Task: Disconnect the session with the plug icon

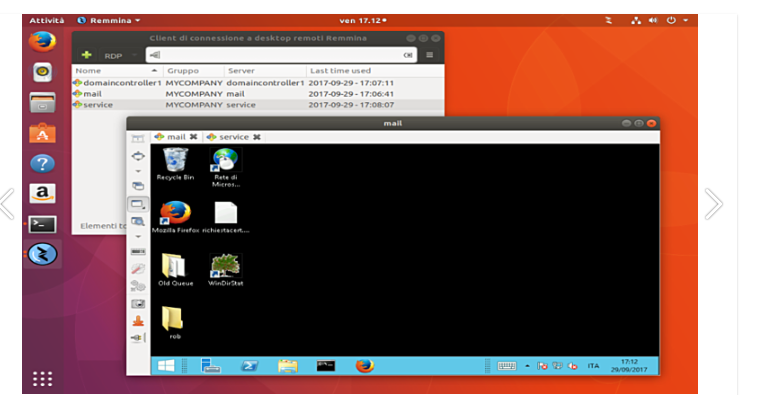Action: click(138, 337)
